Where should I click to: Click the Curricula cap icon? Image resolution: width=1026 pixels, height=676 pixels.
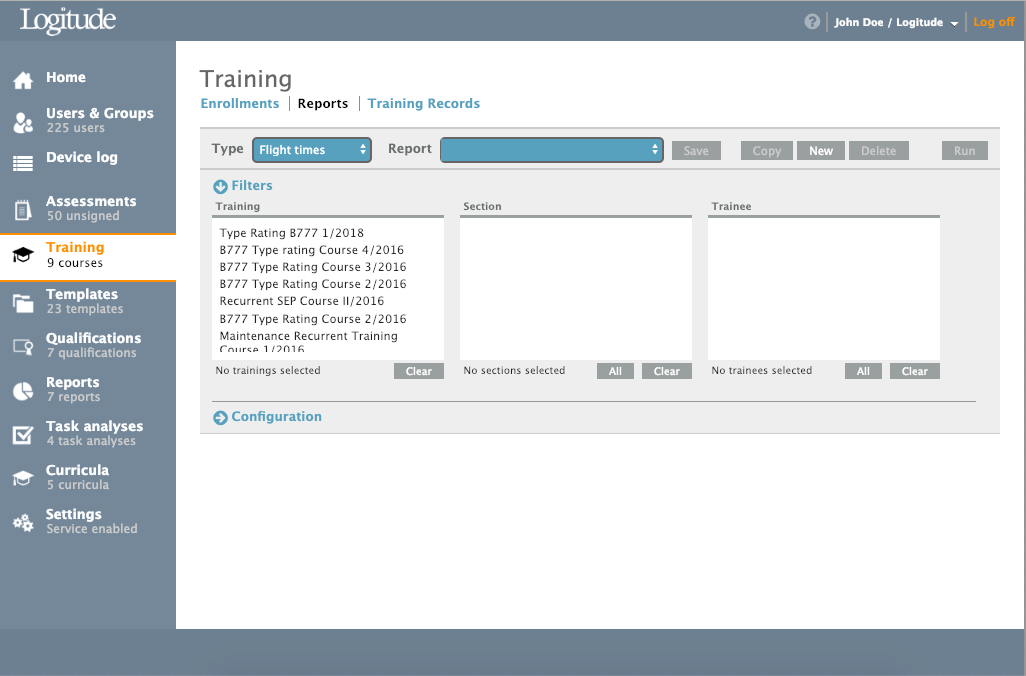23,478
